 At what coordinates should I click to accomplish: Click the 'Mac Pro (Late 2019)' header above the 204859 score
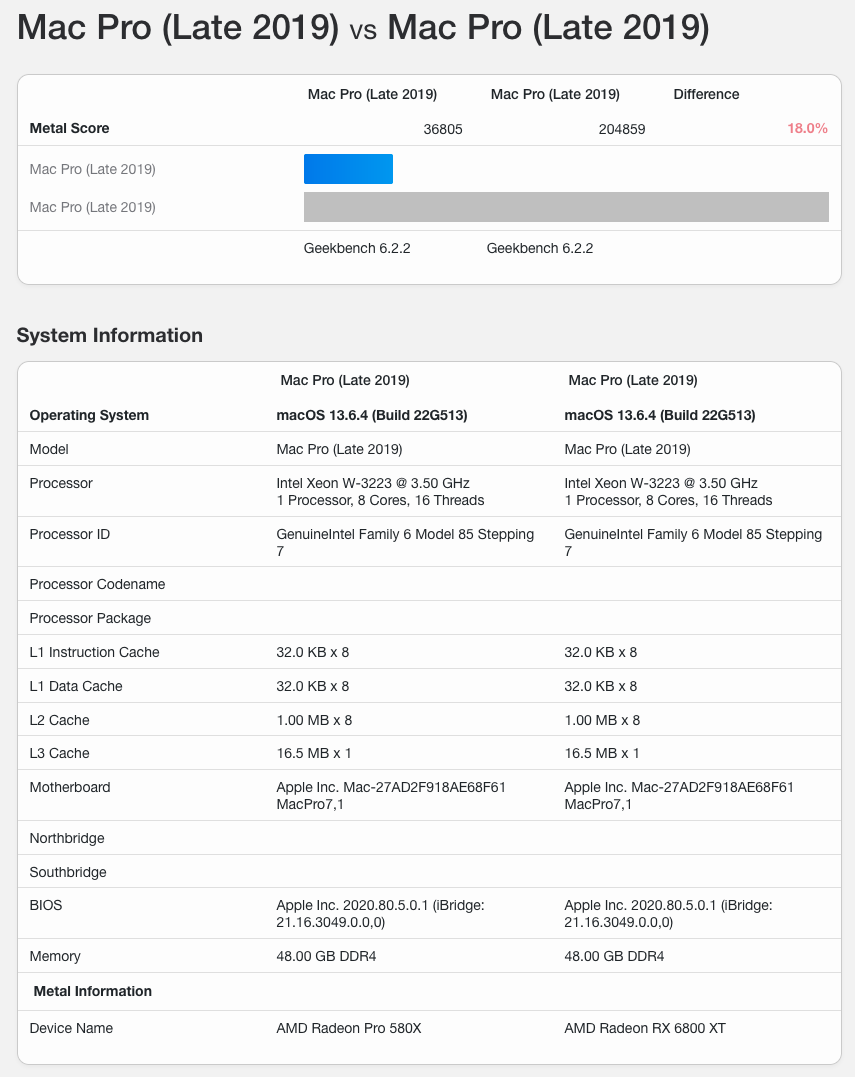[555, 94]
